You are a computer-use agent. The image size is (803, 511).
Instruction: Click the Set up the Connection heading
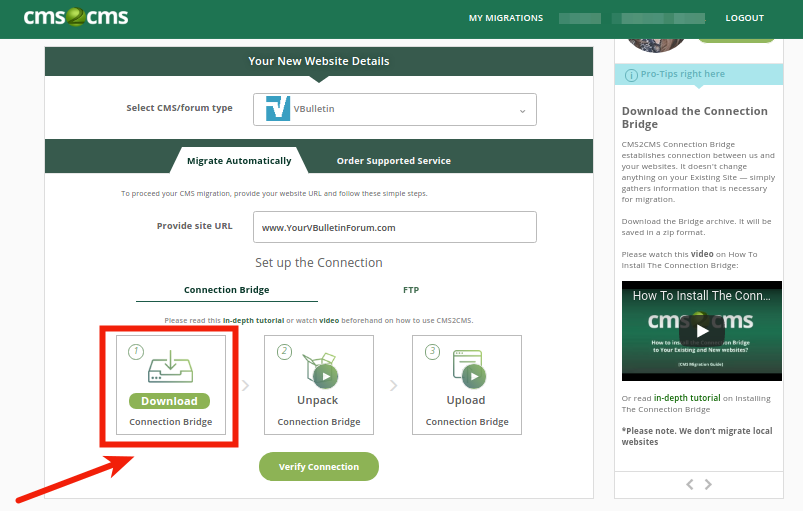click(319, 263)
